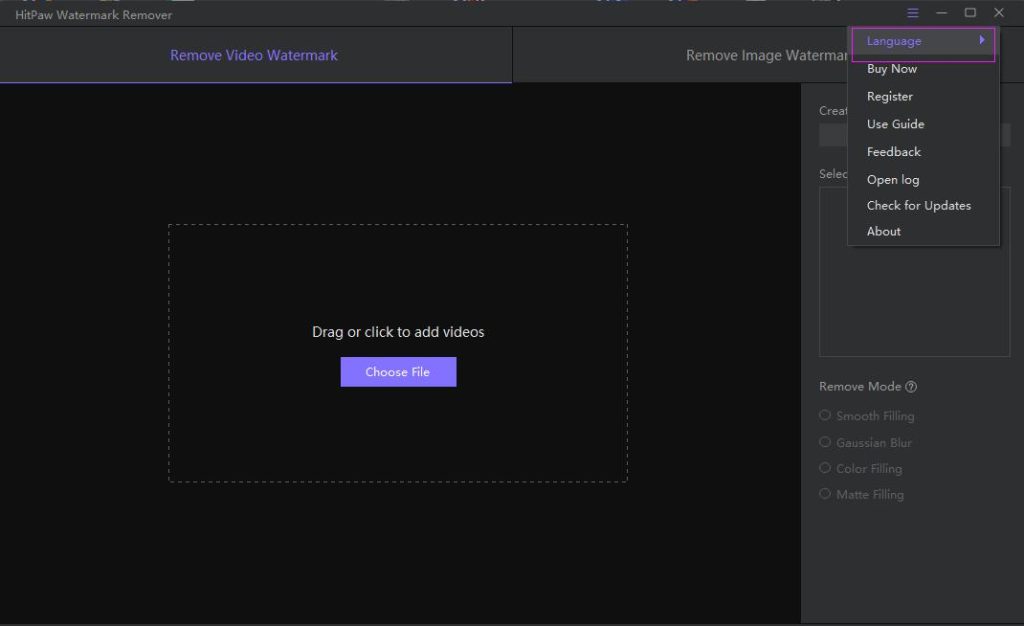Select the Smooth Filling radio button

coord(825,415)
